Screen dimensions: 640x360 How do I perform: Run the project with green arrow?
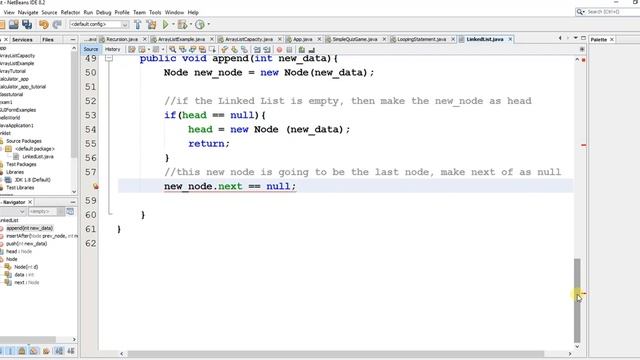pos(165,24)
